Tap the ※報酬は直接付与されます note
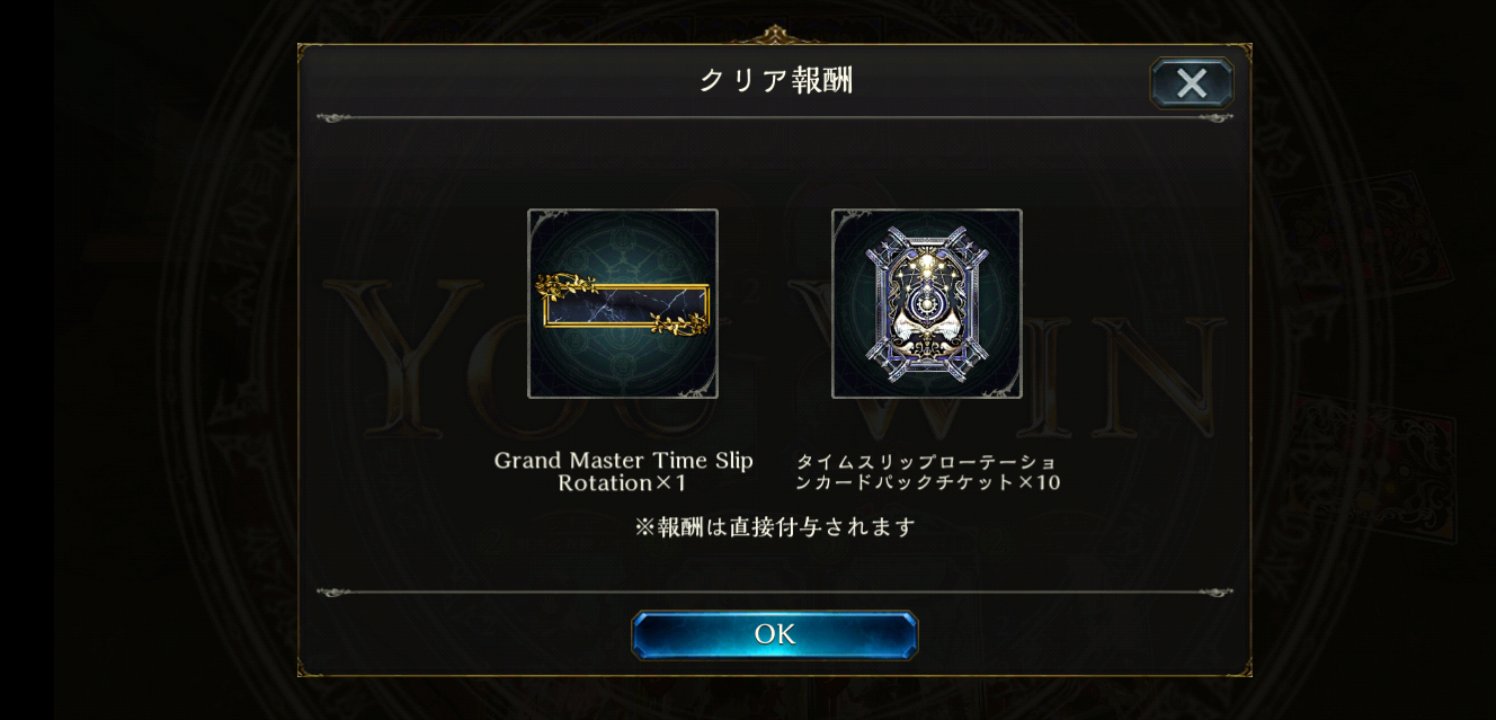This screenshot has width=1496, height=720. [x=775, y=527]
